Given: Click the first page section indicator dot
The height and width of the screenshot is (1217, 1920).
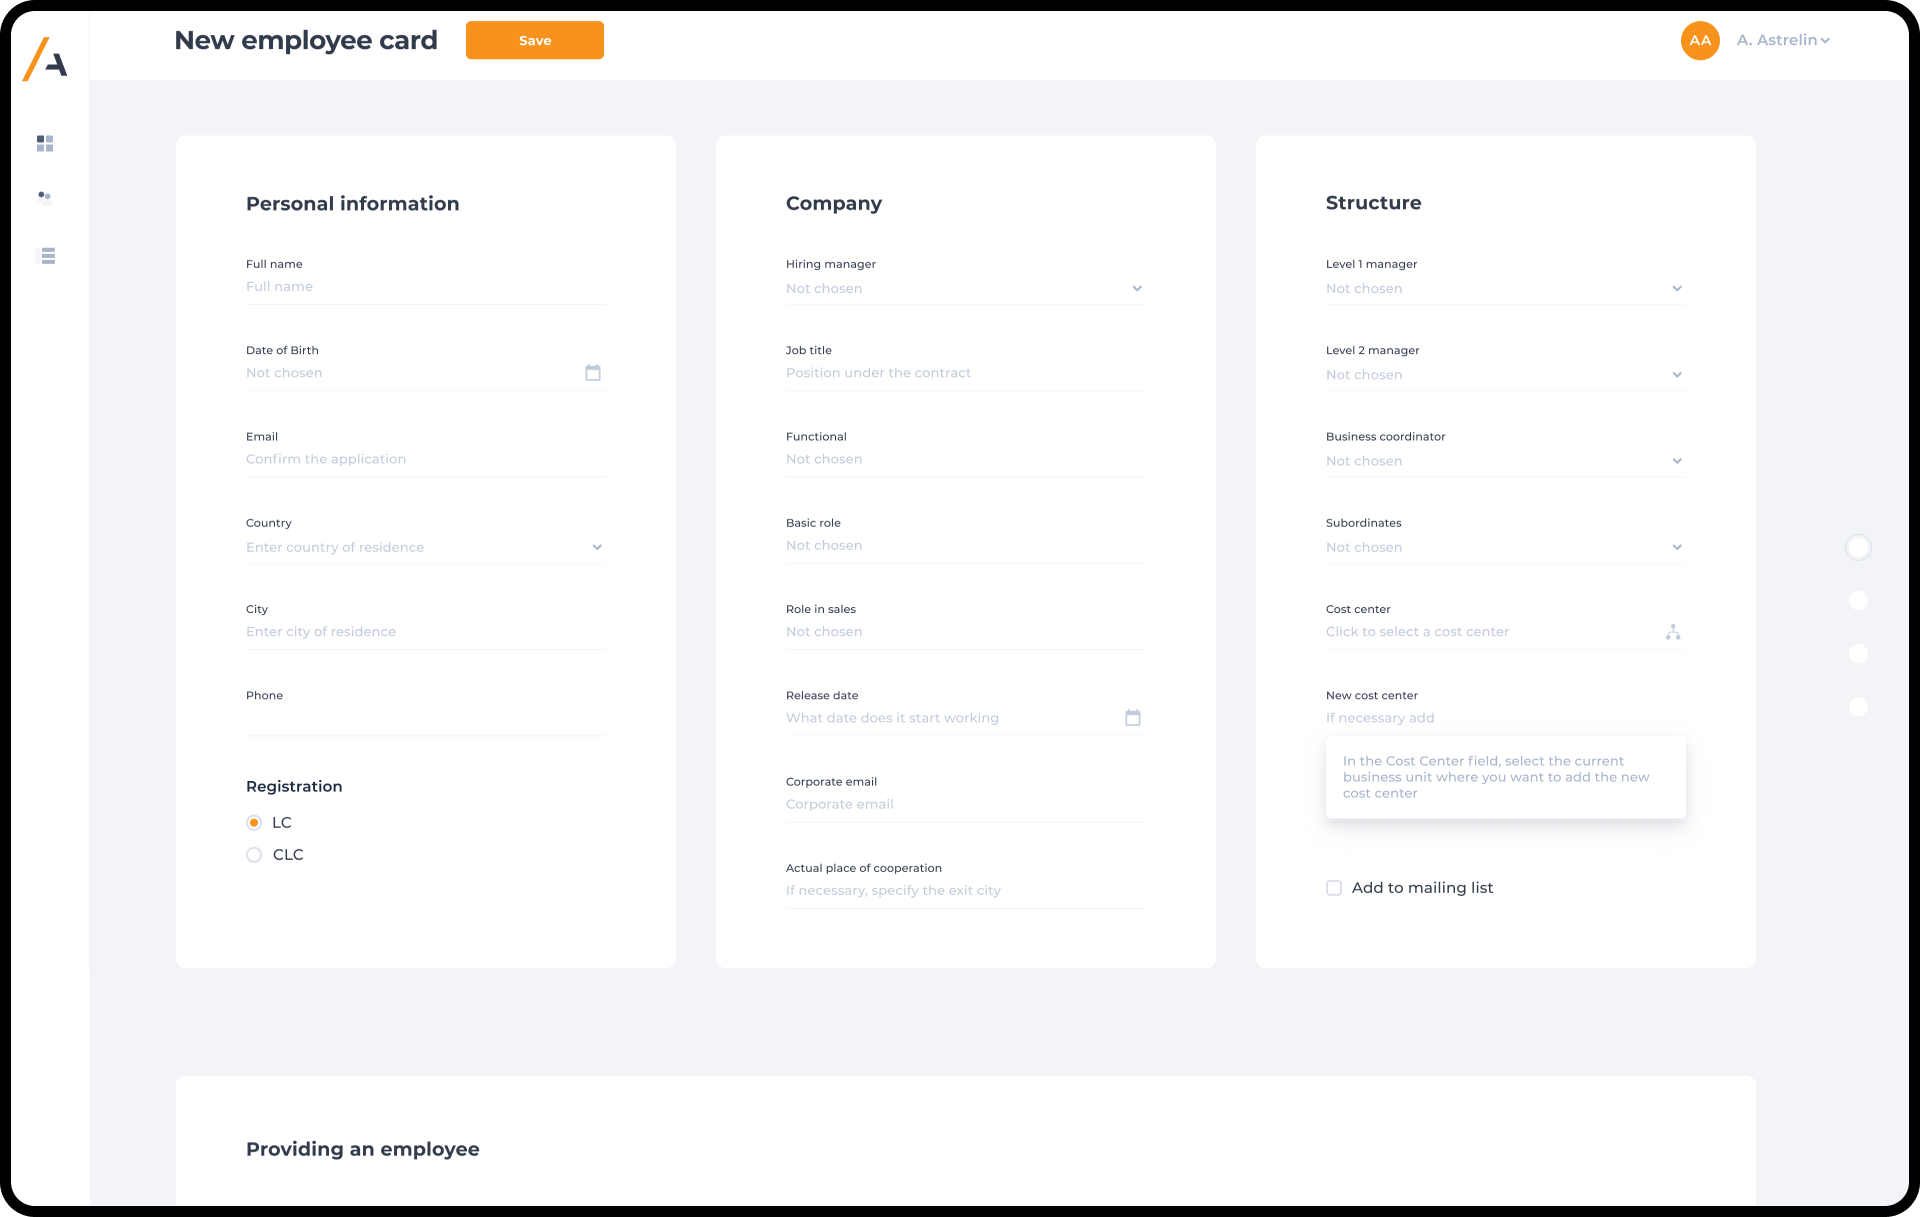Looking at the screenshot, I should (1858, 548).
